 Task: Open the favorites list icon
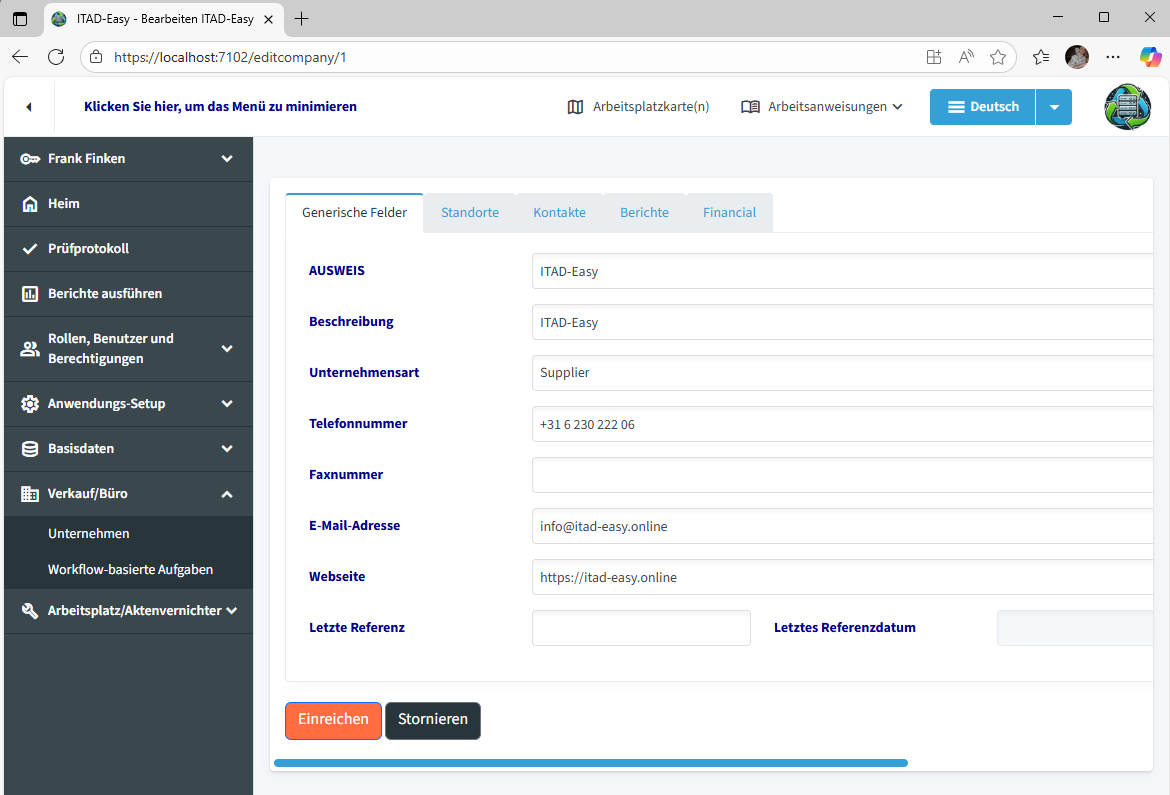click(x=1041, y=57)
